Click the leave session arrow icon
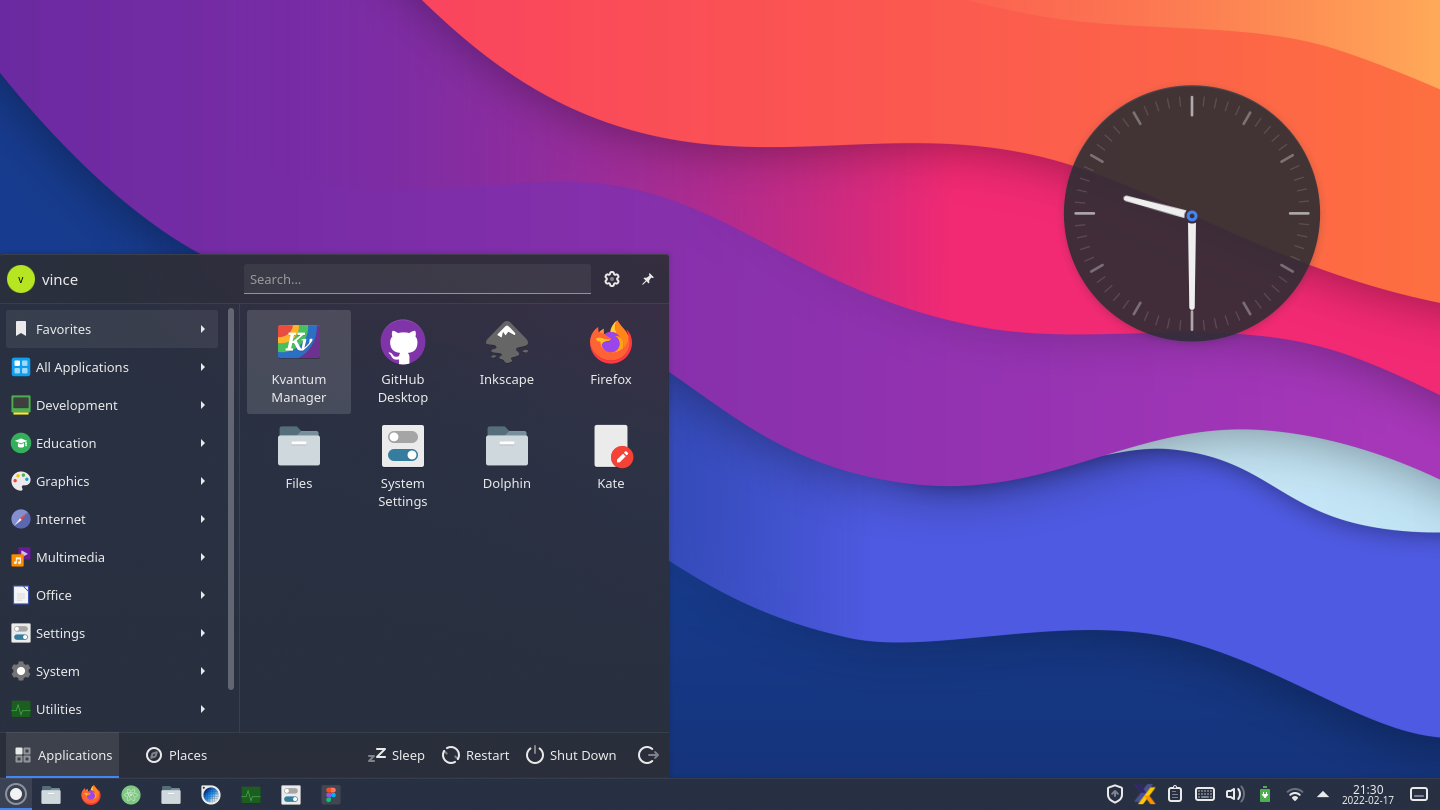 tap(648, 755)
